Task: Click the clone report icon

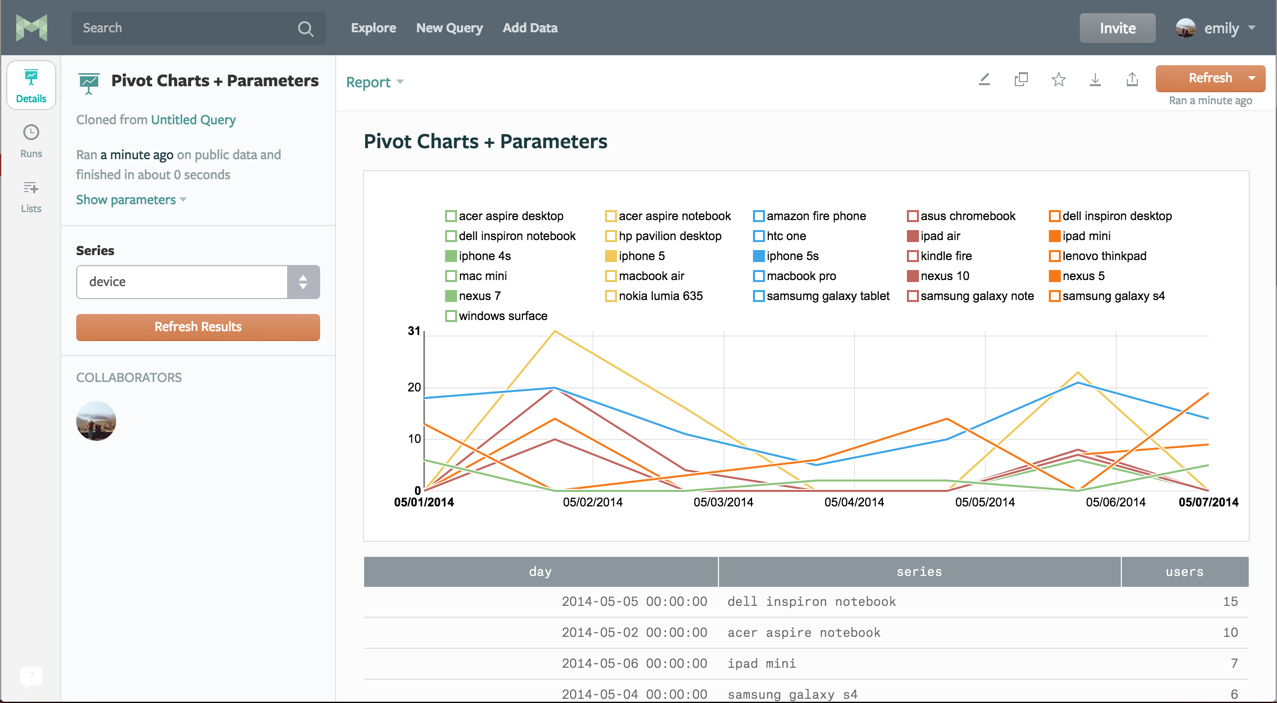Action: click(1021, 79)
